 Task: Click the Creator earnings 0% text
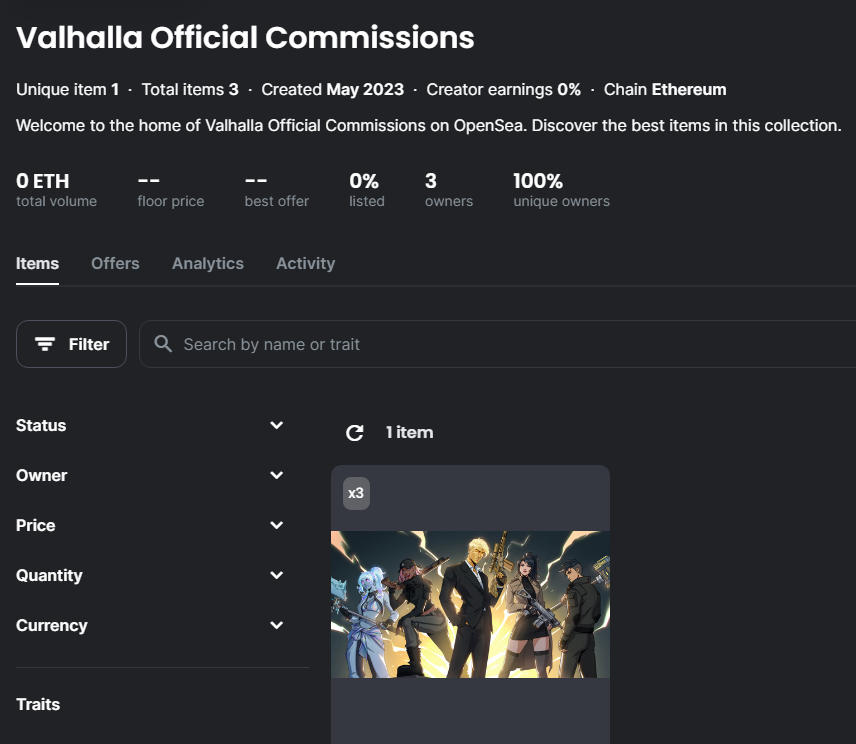[x=503, y=90]
